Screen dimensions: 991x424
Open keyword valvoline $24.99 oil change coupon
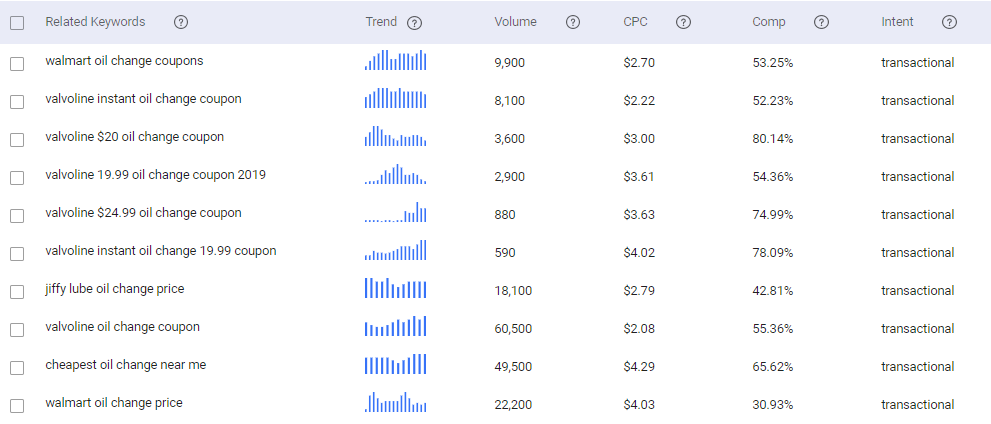[143, 213]
